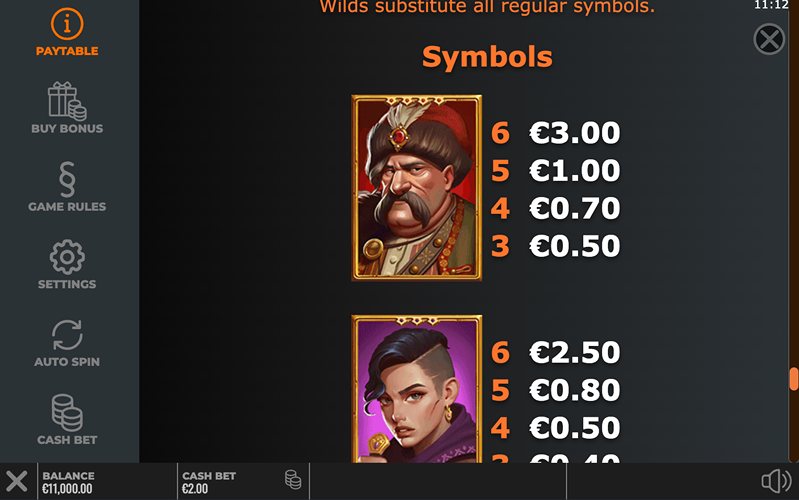Open the Cash Bet coin stack sidebar icon
This screenshot has width=799, height=500.
67,413
